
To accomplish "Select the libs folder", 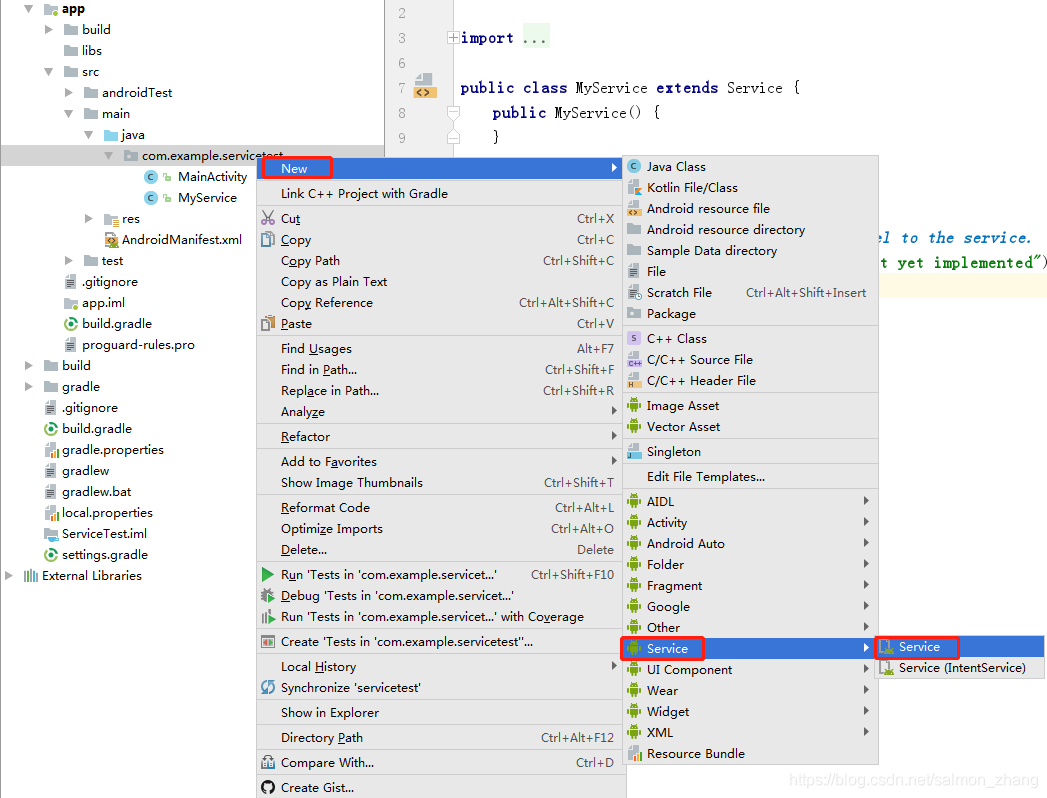I will [91, 50].
